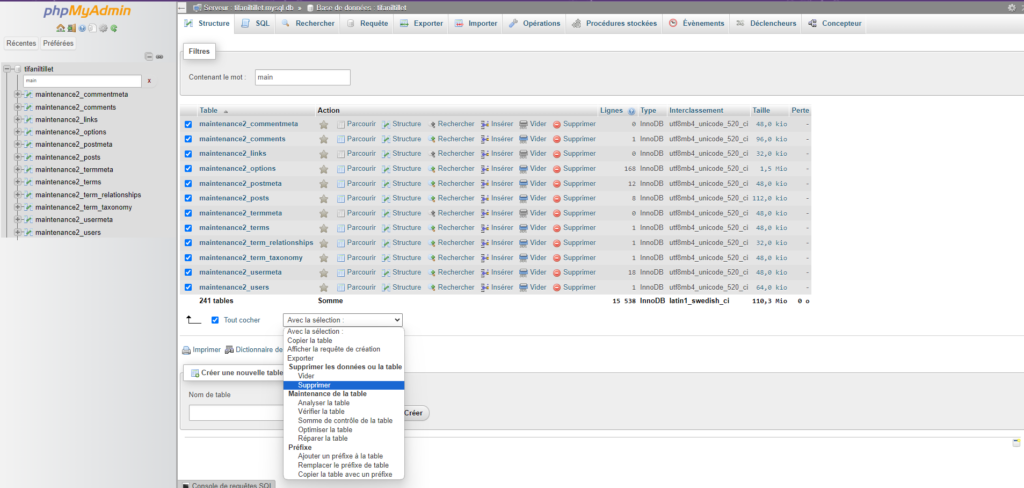The height and width of the screenshot is (488, 1024).
Task: Close the 'Avec la sélection' dropdown
Action: (342, 320)
